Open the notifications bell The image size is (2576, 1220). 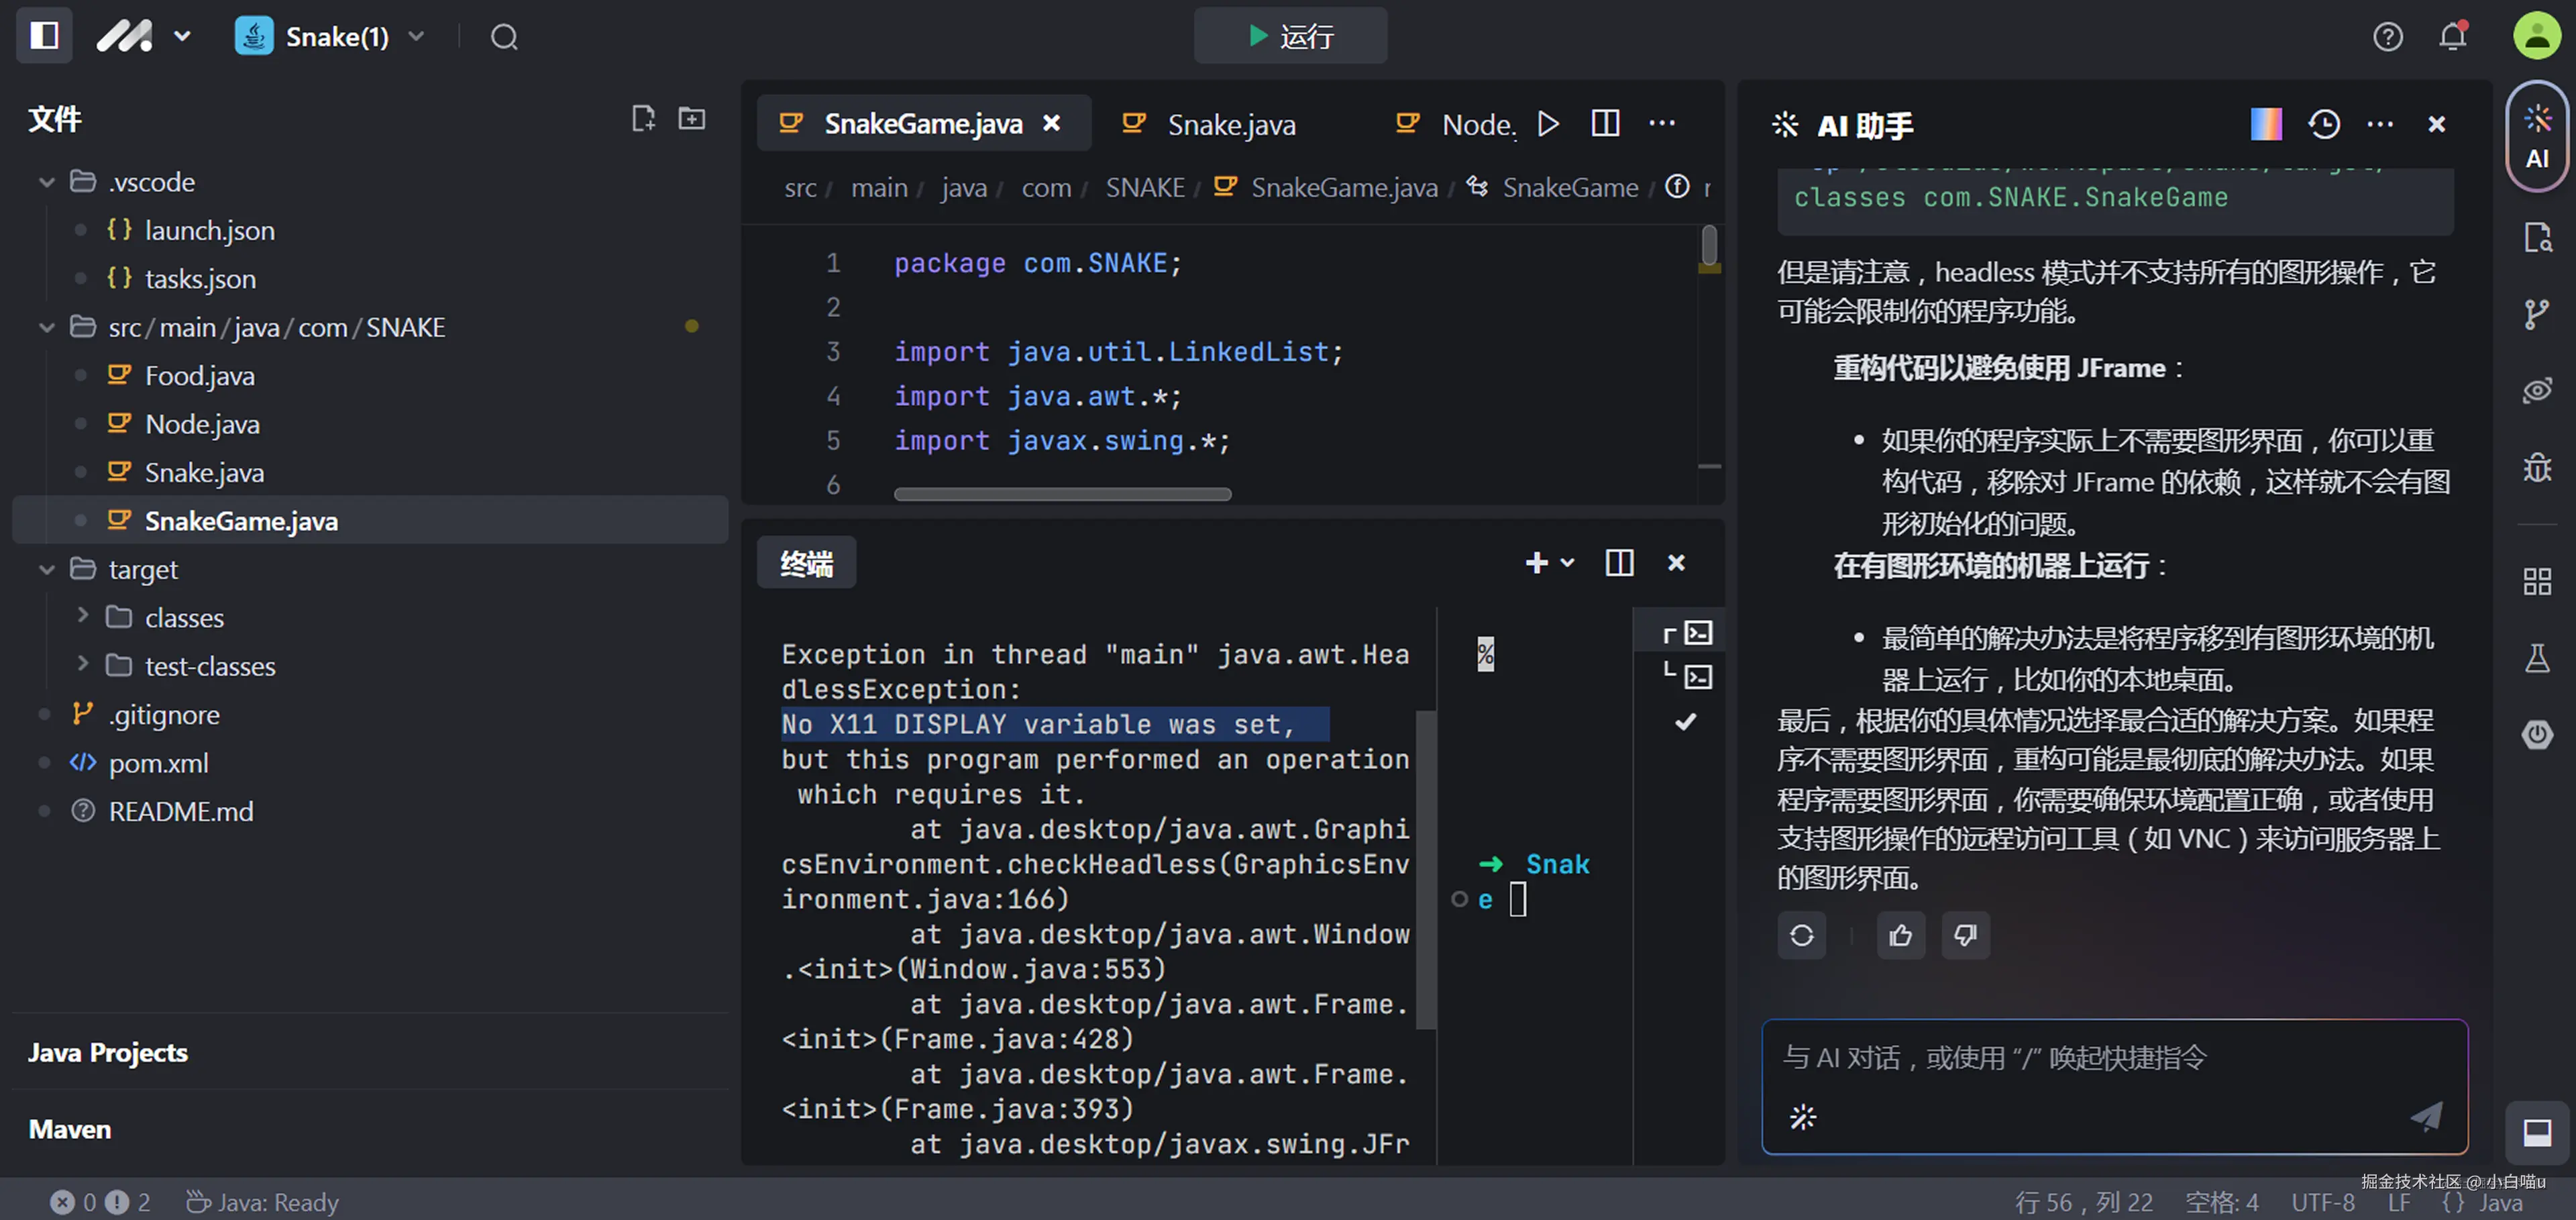click(2452, 37)
